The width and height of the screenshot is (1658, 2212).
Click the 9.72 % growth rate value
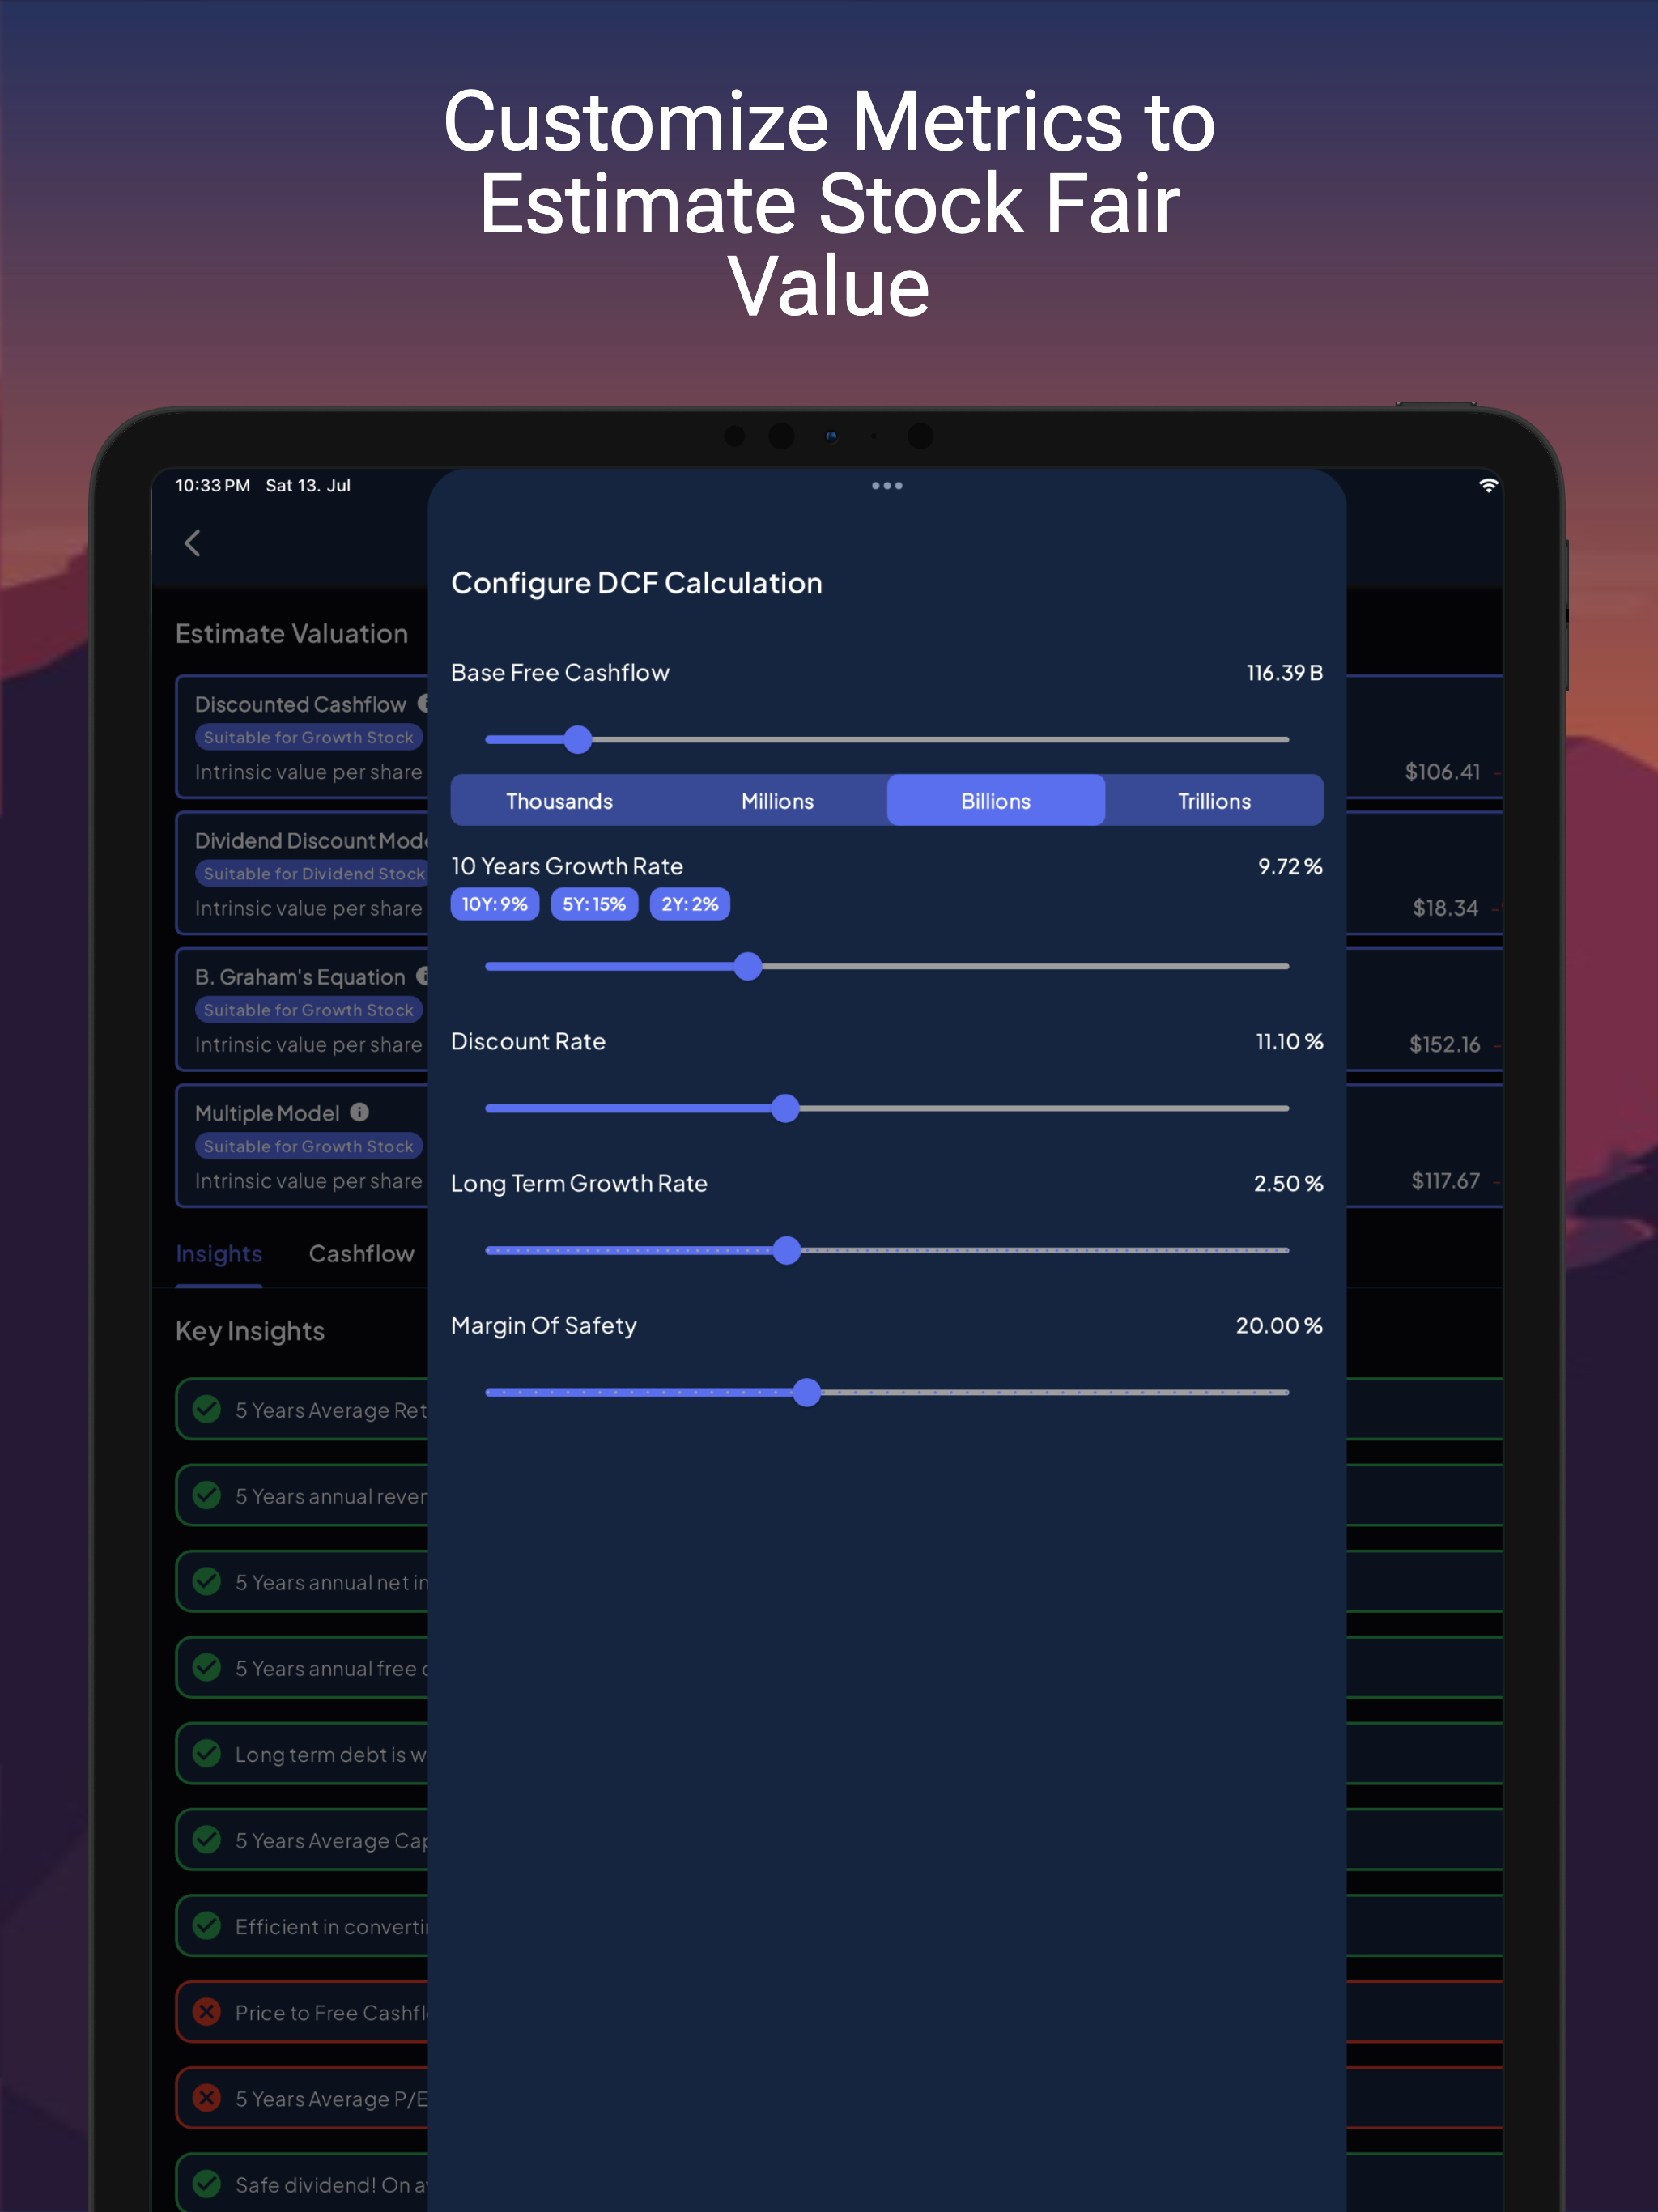click(x=1290, y=866)
